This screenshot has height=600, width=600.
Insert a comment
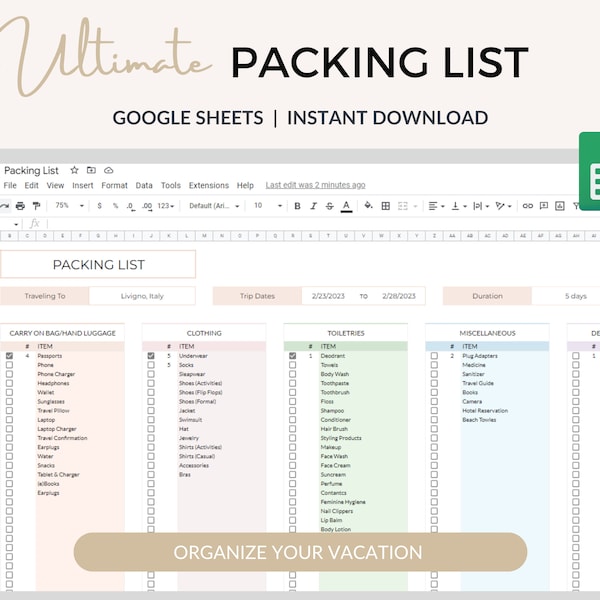point(544,206)
